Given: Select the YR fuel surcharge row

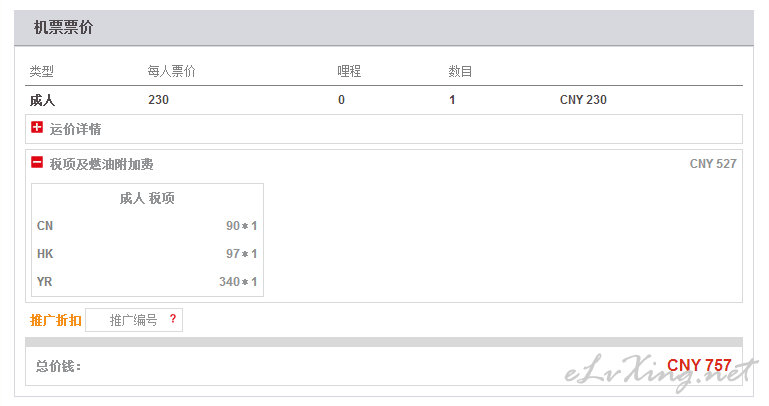Looking at the screenshot, I should click(x=147, y=282).
